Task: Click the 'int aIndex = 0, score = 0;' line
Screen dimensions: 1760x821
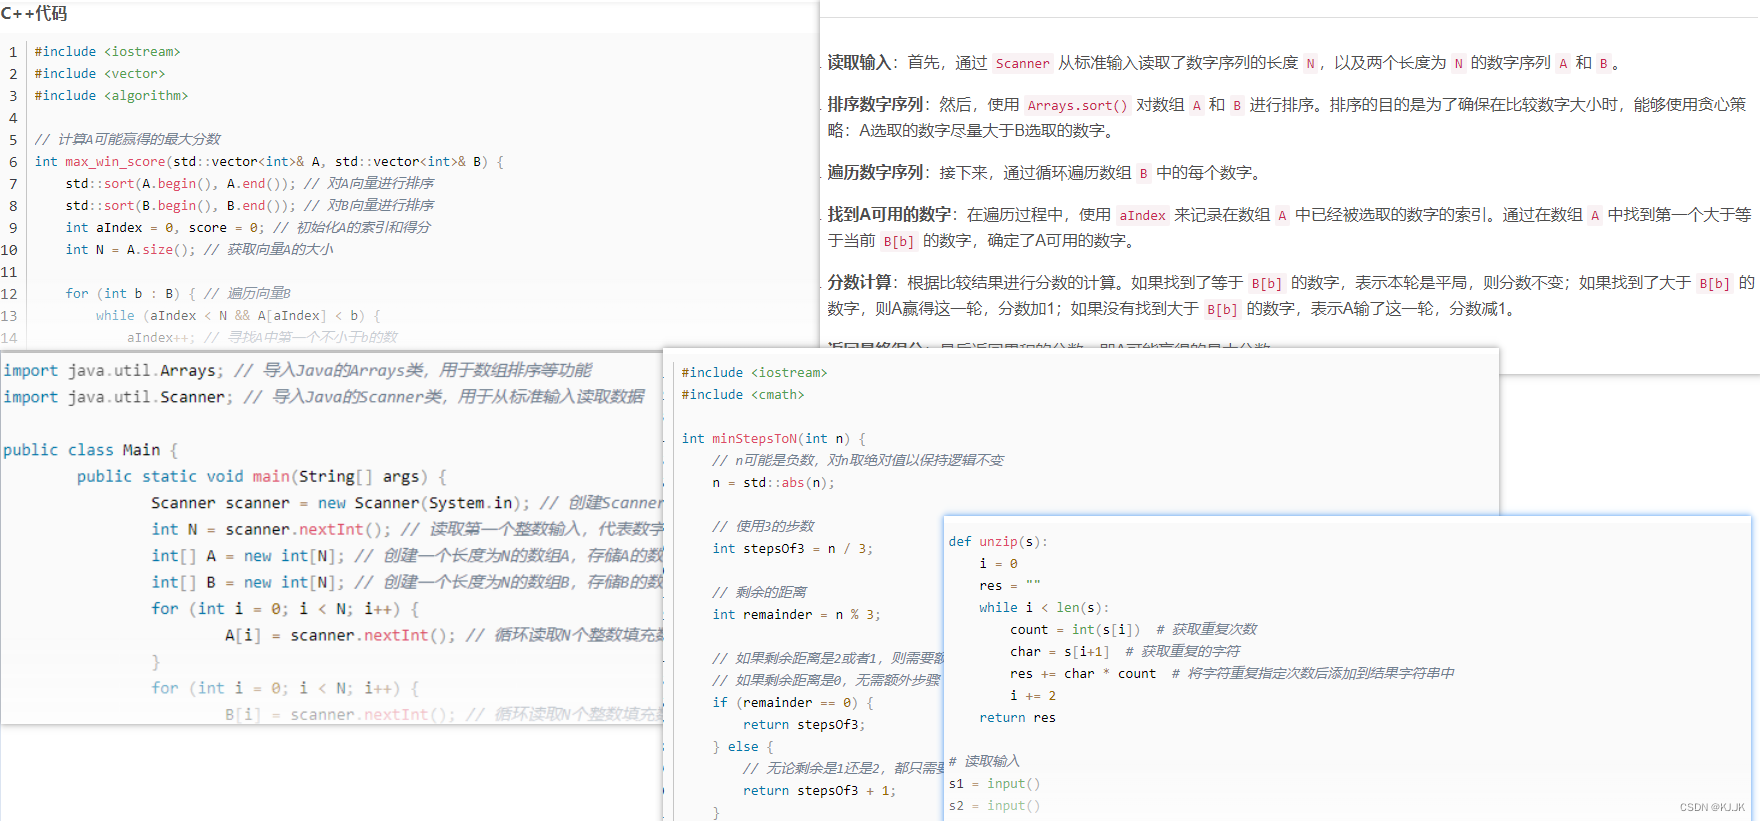Action: (x=164, y=227)
